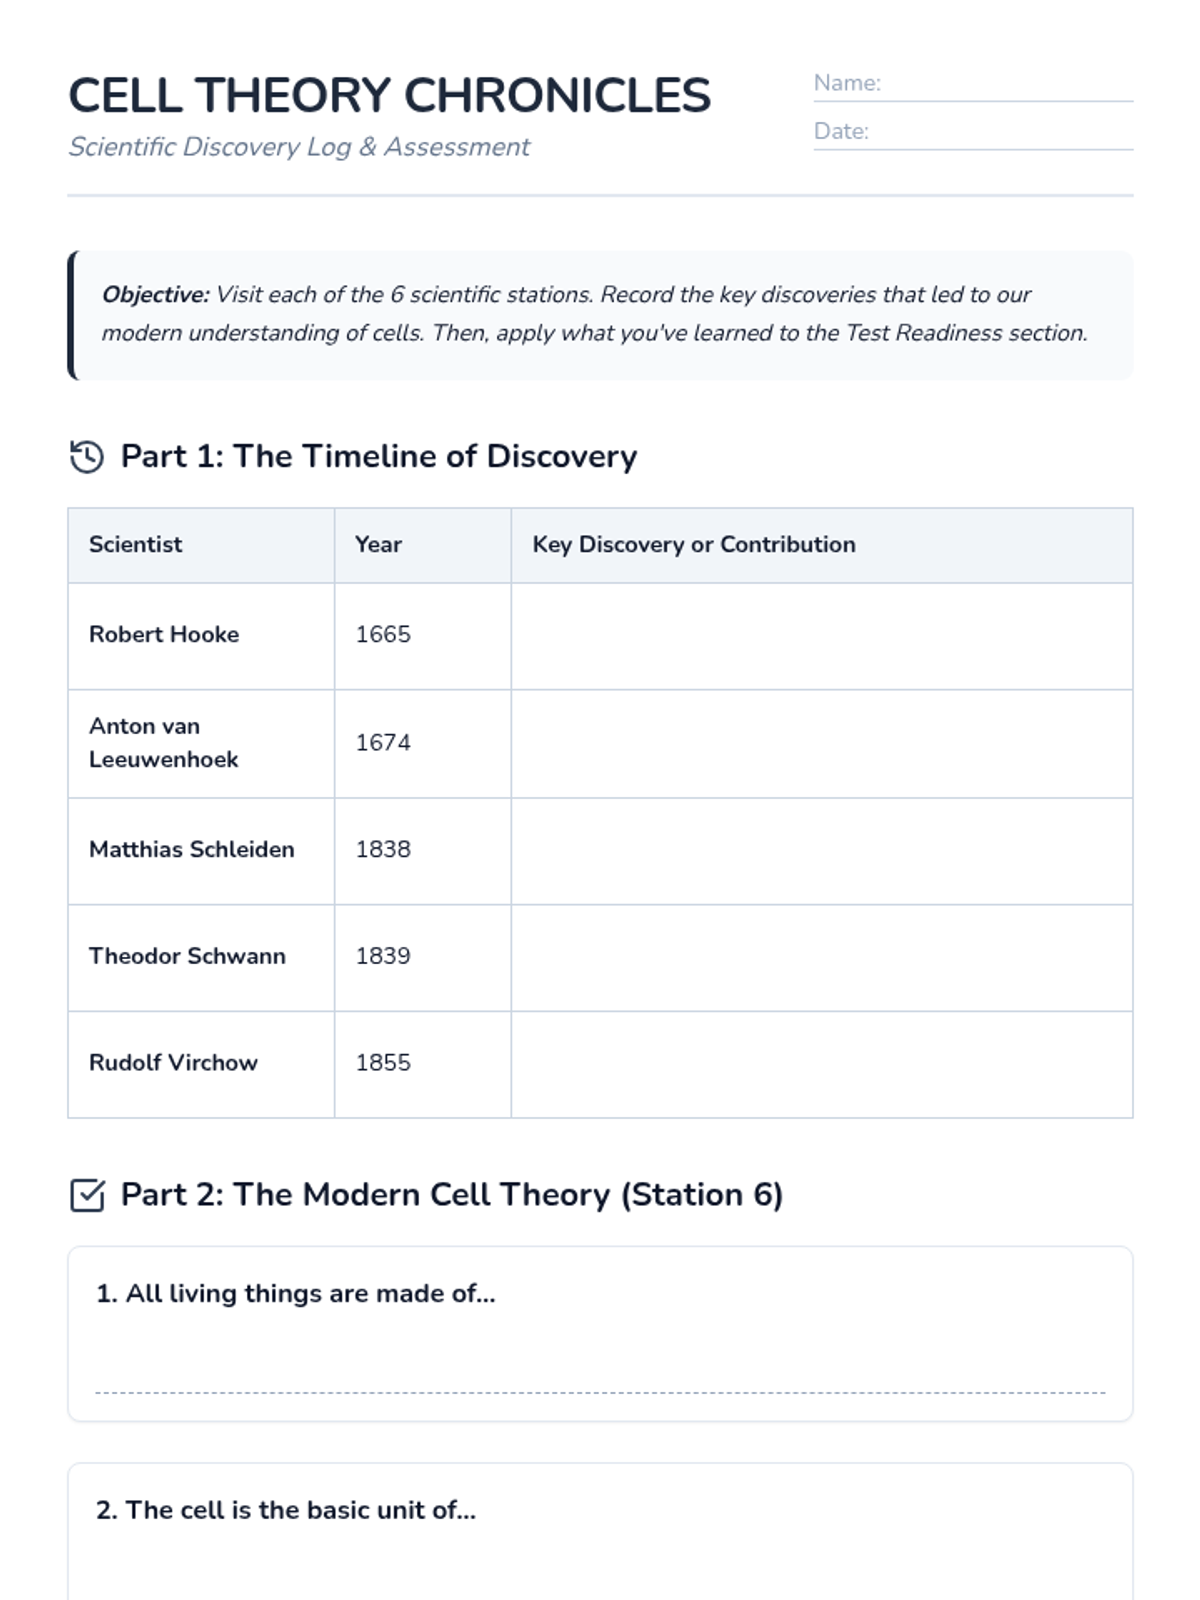The image size is (1200, 1600).
Task: Click the timeline history clock icon
Action: click(x=87, y=457)
